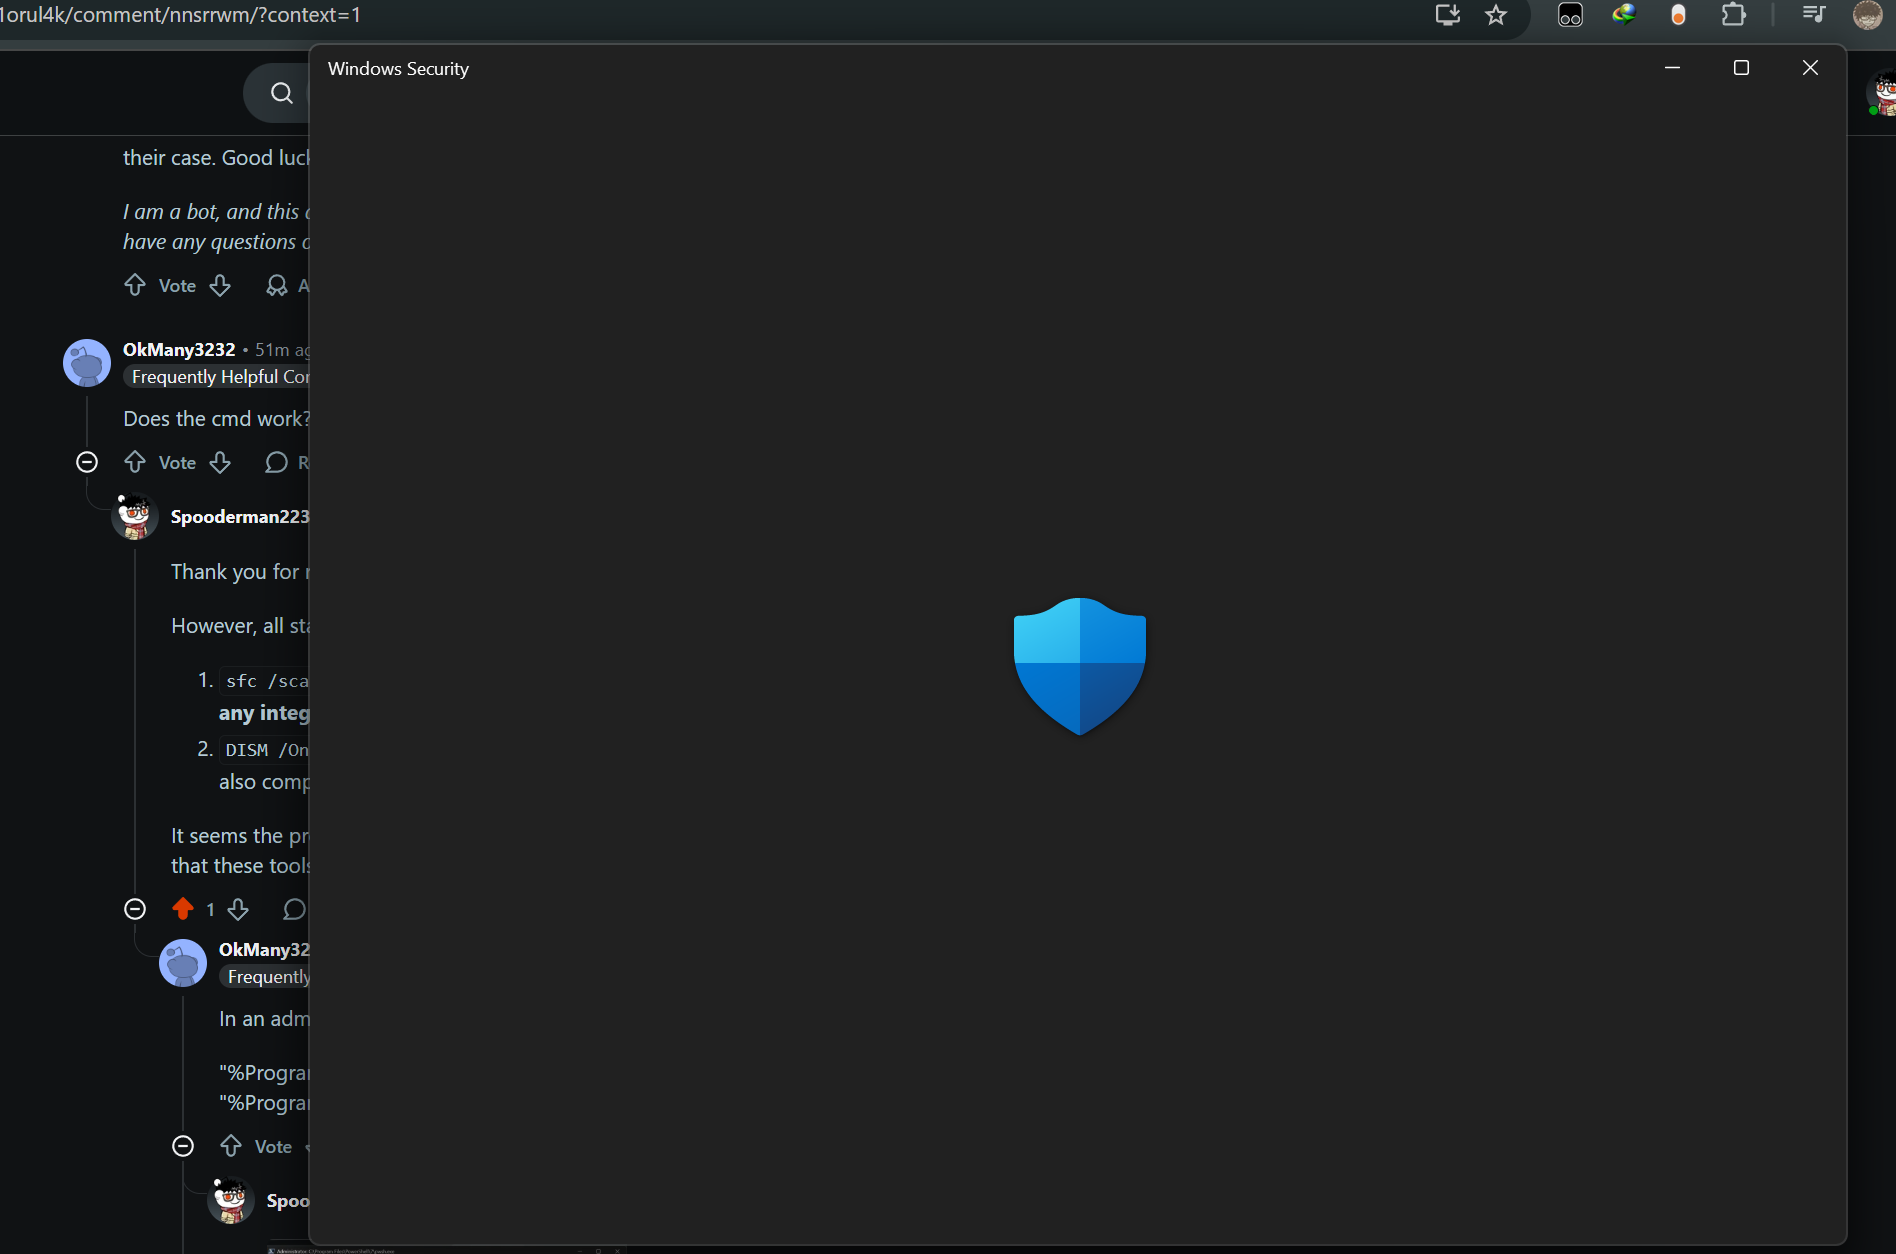Image resolution: width=1896 pixels, height=1254 pixels.
Task: Click the colorful bird extension icon
Action: (x=1624, y=14)
